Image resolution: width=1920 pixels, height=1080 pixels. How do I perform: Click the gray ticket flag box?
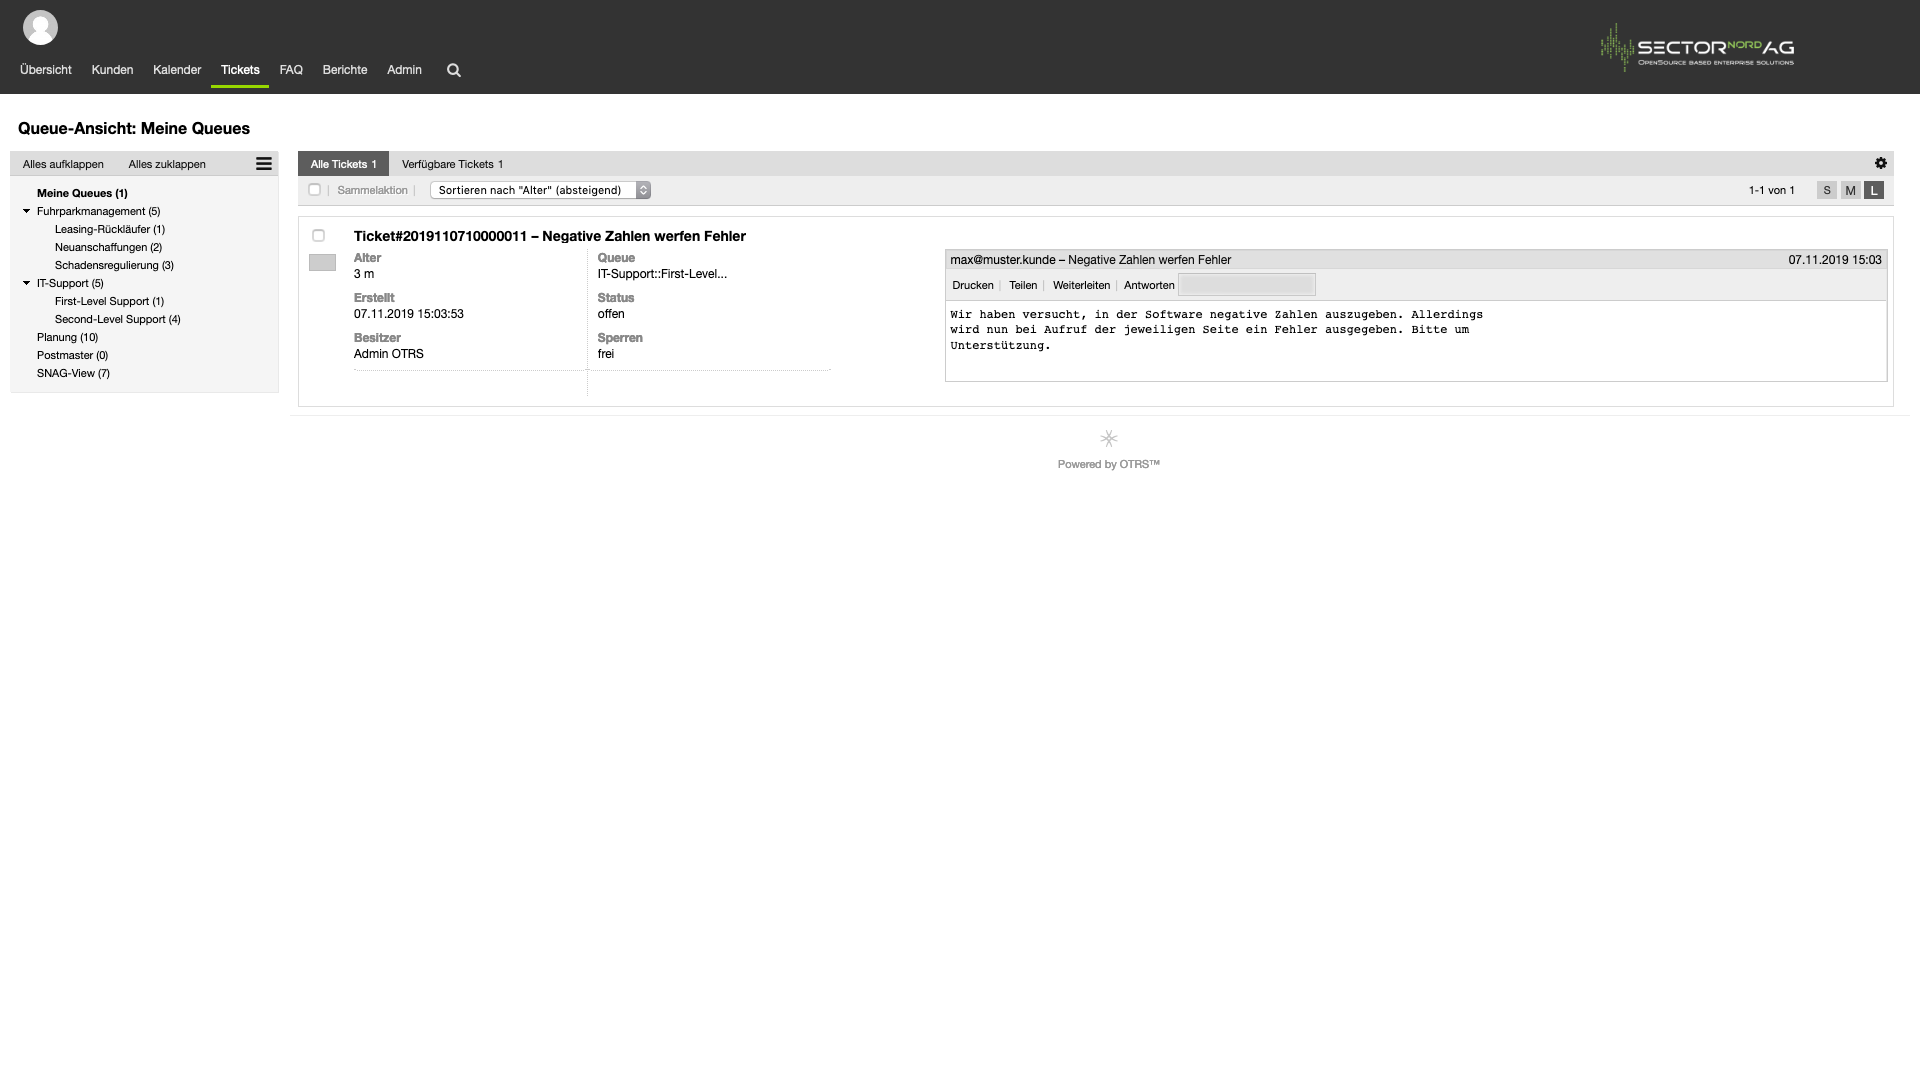tap(322, 263)
